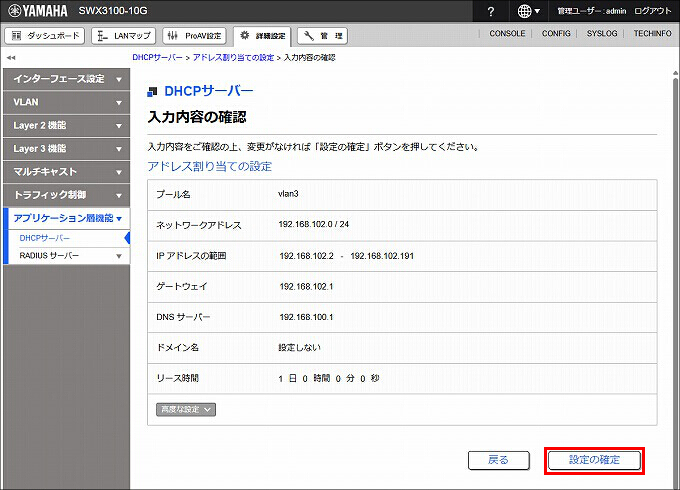Image resolution: width=680 pixels, height=490 pixels.
Task: Click アドレス割り当ての設定 section heading
Action: click(x=209, y=167)
